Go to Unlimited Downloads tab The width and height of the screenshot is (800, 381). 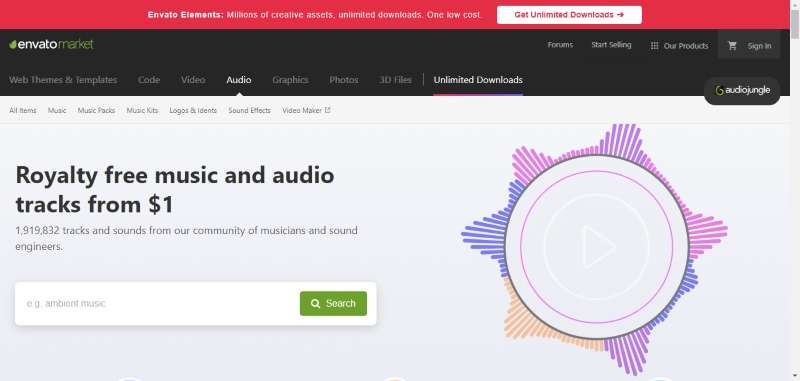pyautogui.click(x=478, y=80)
